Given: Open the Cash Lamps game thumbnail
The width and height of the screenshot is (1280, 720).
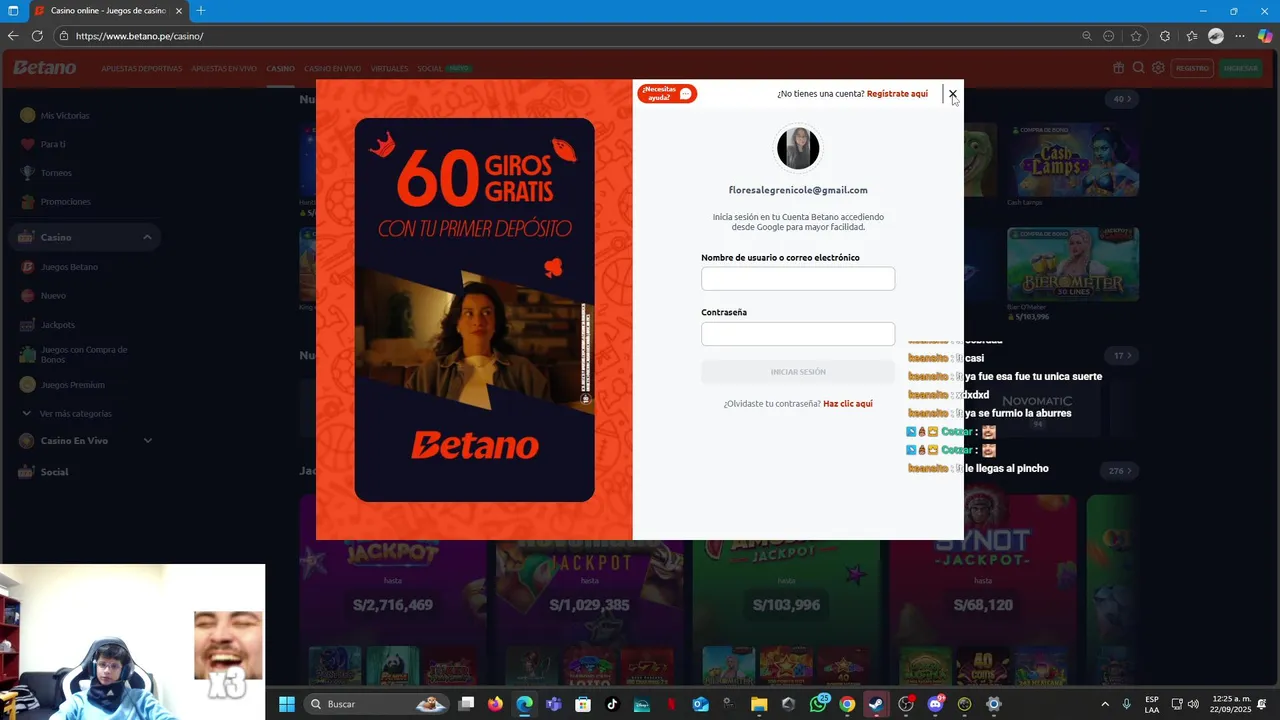Looking at the screenshot, I should (1073, 160).
